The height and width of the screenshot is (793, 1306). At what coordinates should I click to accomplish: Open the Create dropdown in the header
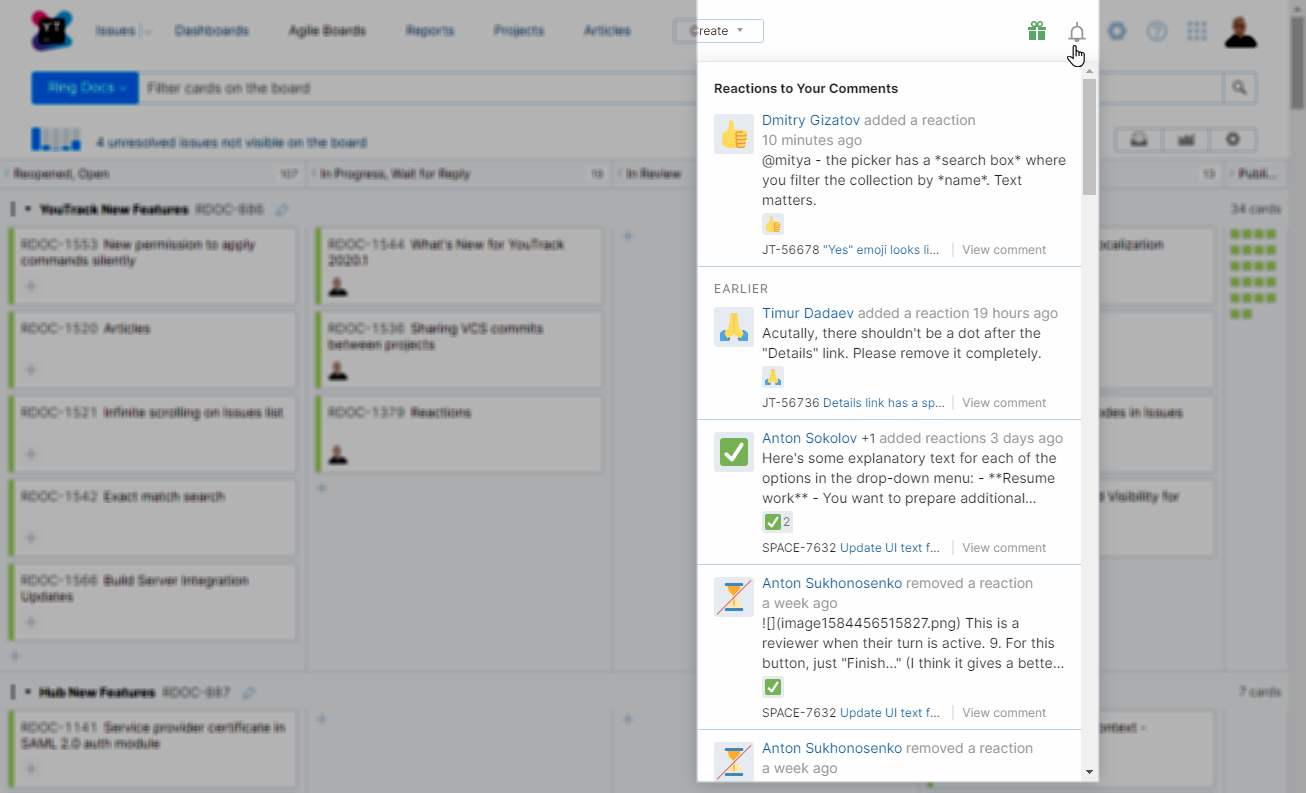[718, 30]
